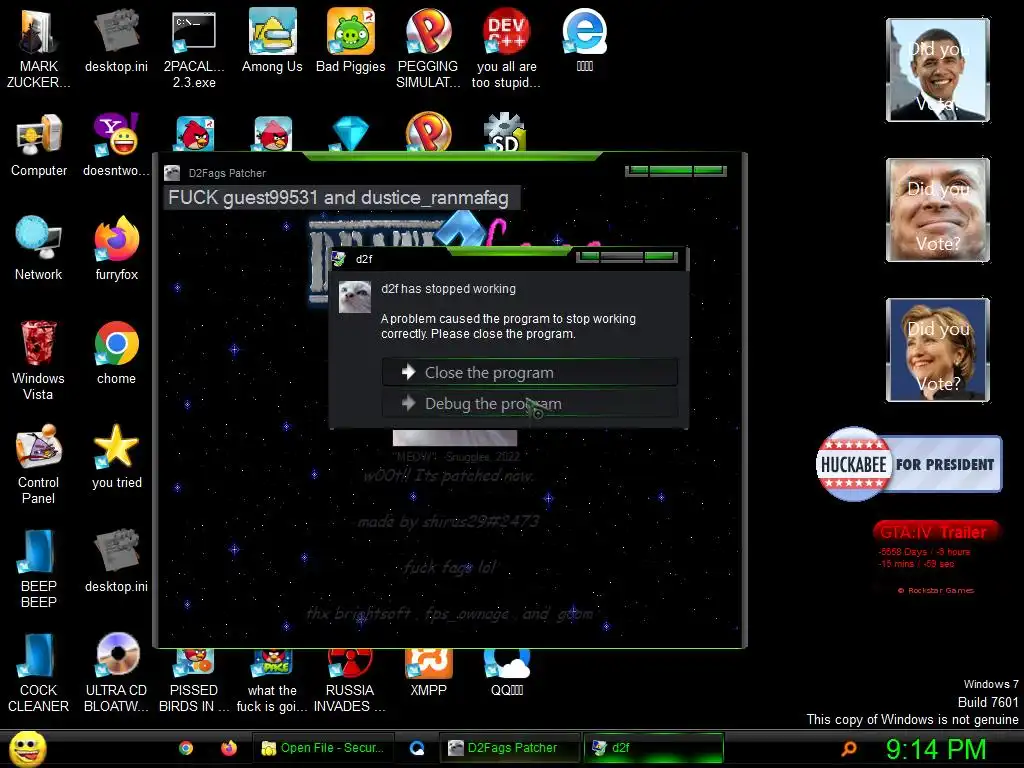Select the 2PACAL... 2.3.exe desktop shortcut
Screen dimensions: 1024x768
coord(194,47)
